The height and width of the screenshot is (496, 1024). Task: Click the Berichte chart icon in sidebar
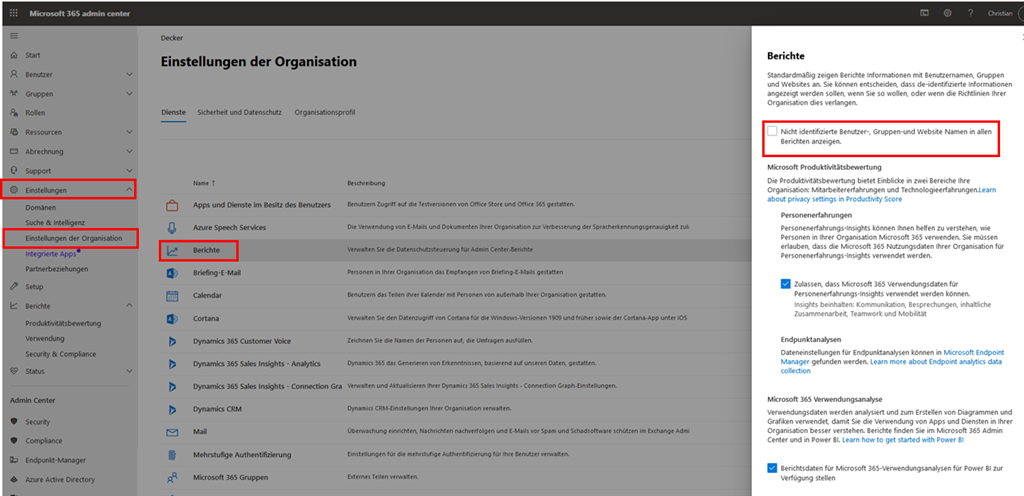[x=14, y=305]
